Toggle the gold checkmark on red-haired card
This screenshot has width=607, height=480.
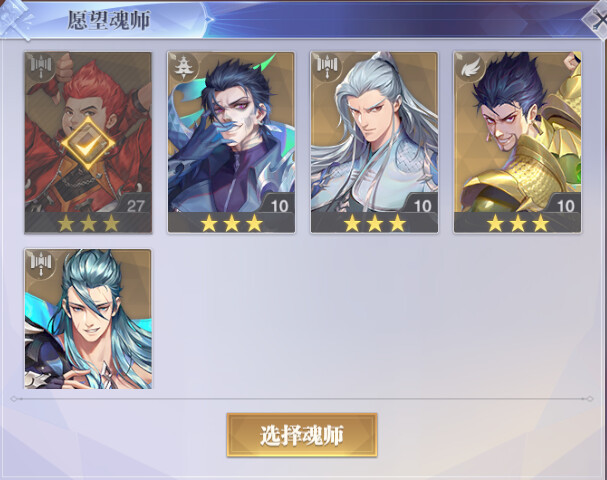click(x=88, y=144)
